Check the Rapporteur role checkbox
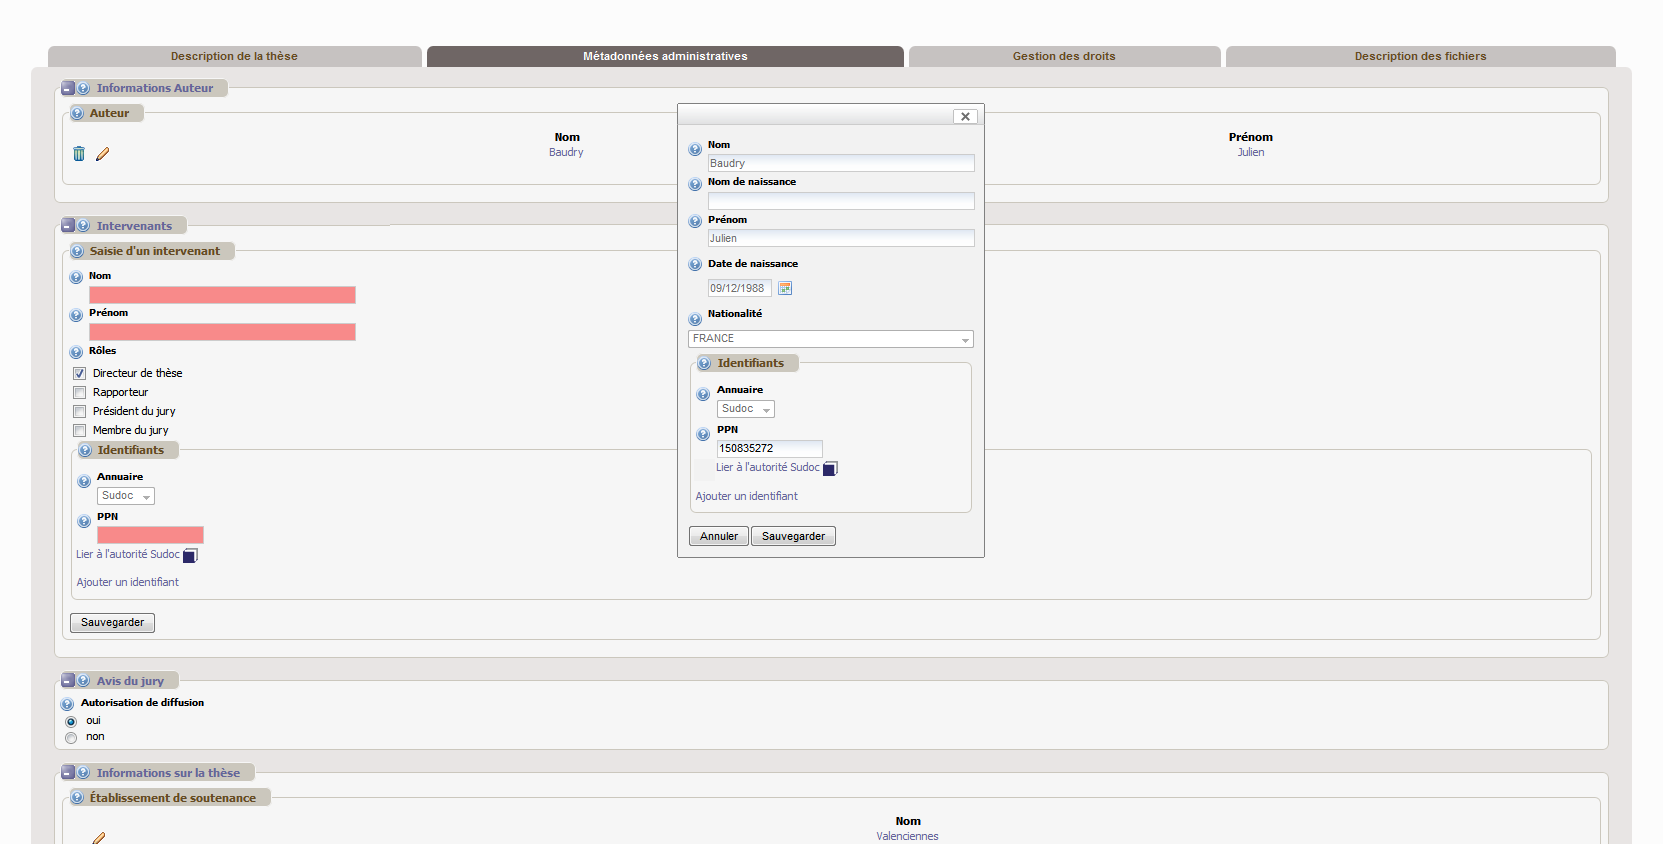Screen dimensions: 1663x844 coord(79,392)
